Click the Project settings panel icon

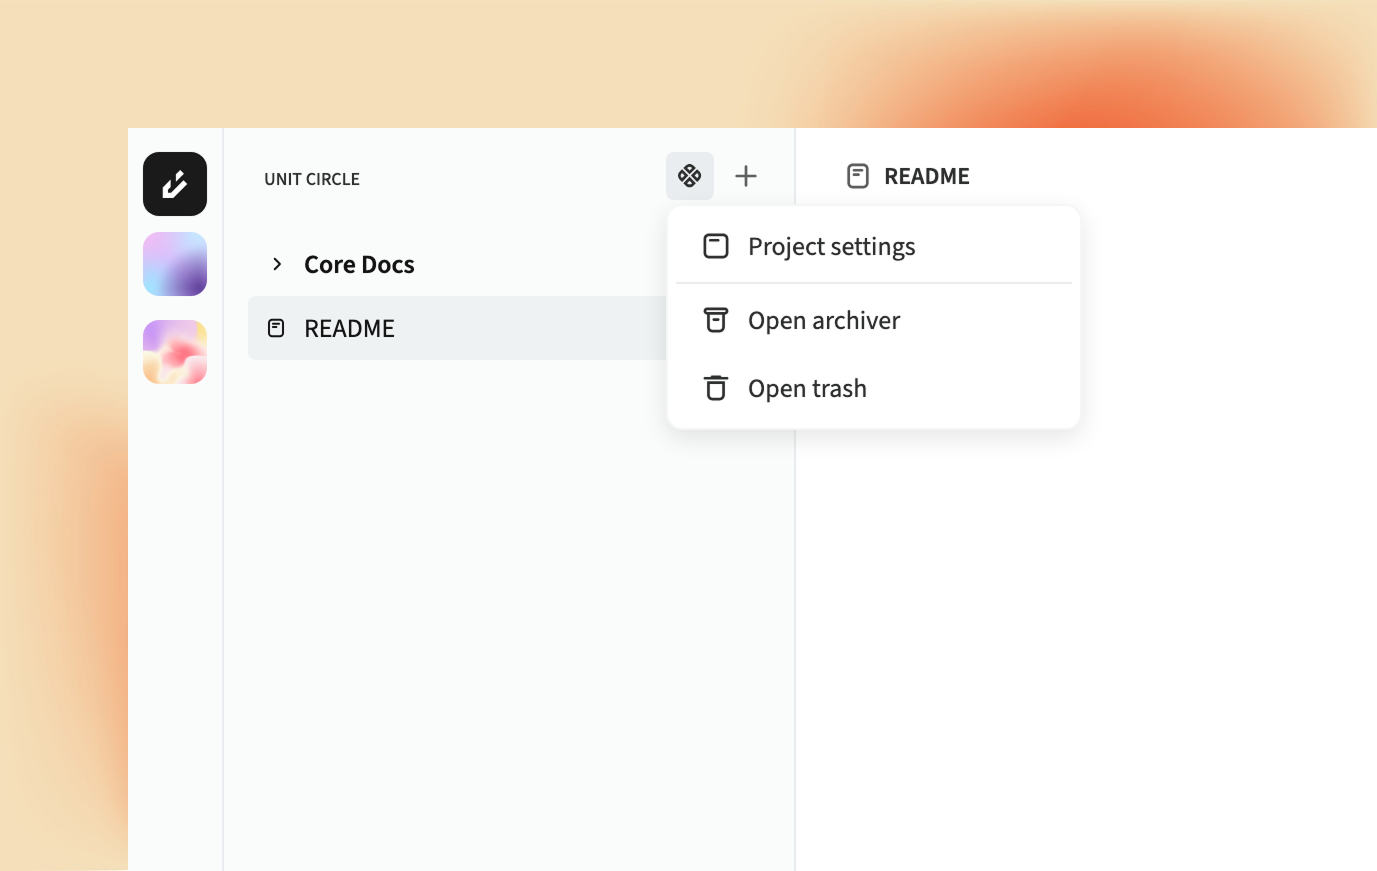[716, 246]
